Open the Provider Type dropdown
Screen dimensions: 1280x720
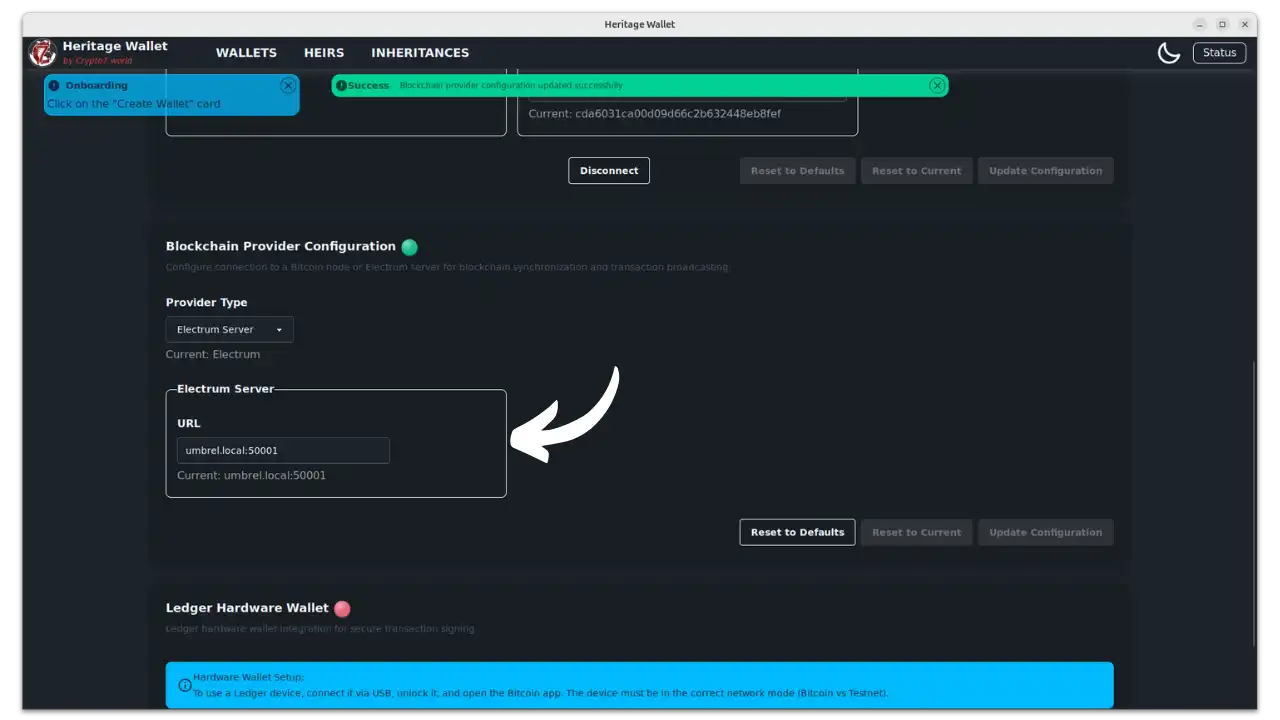pyautogui.click(x=229, y=330)
